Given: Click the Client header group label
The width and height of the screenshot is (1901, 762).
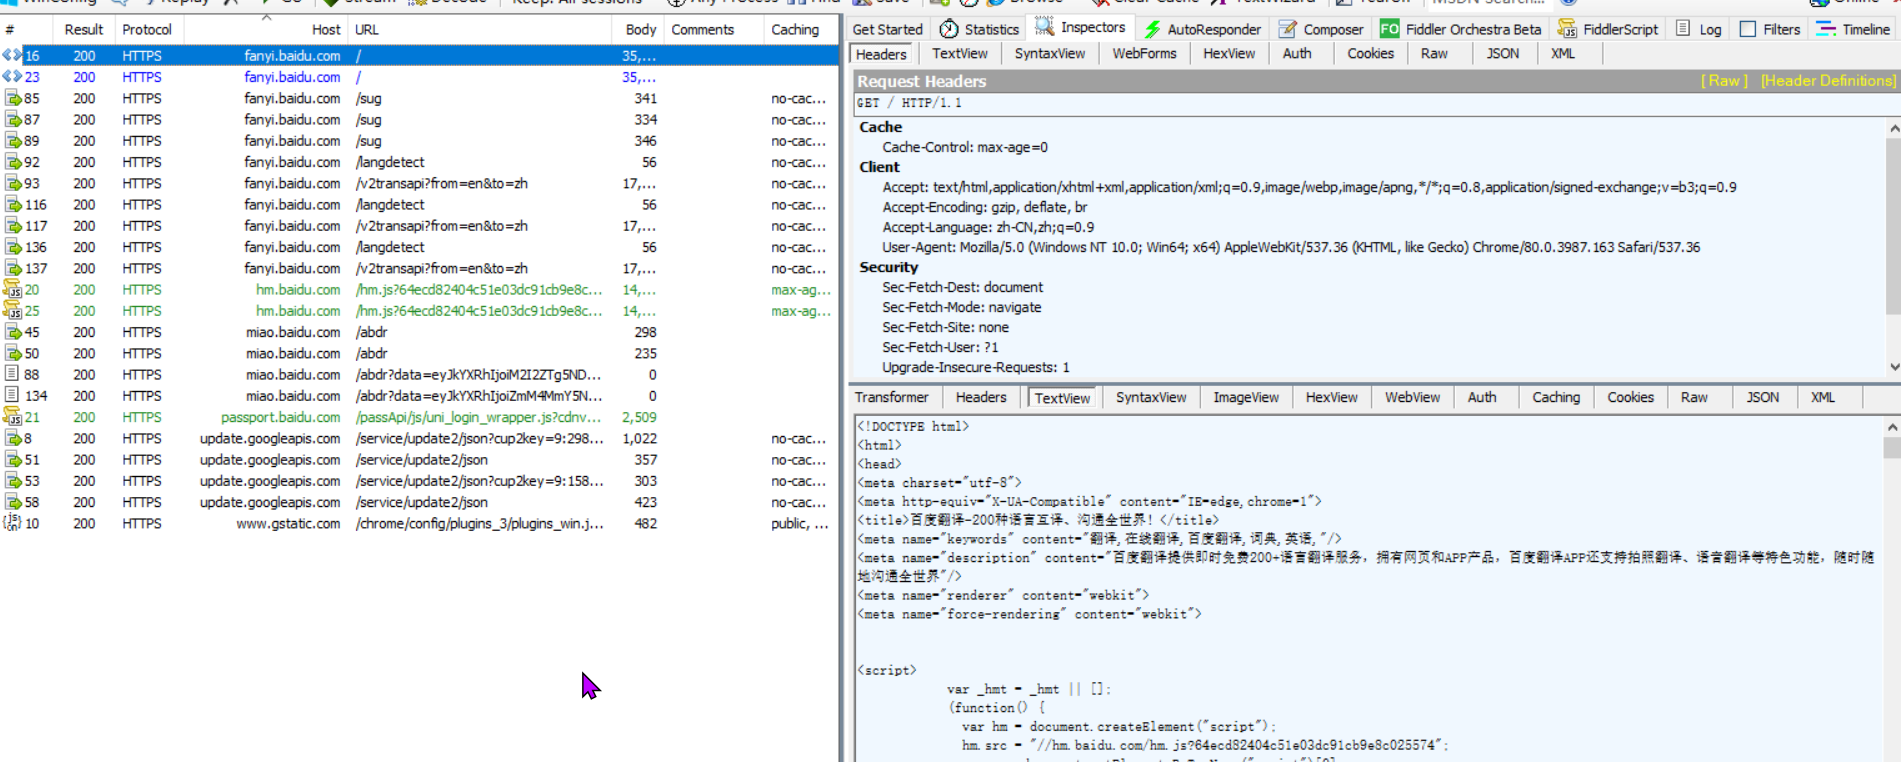Looking at the screenshot, I should [879, 167].
